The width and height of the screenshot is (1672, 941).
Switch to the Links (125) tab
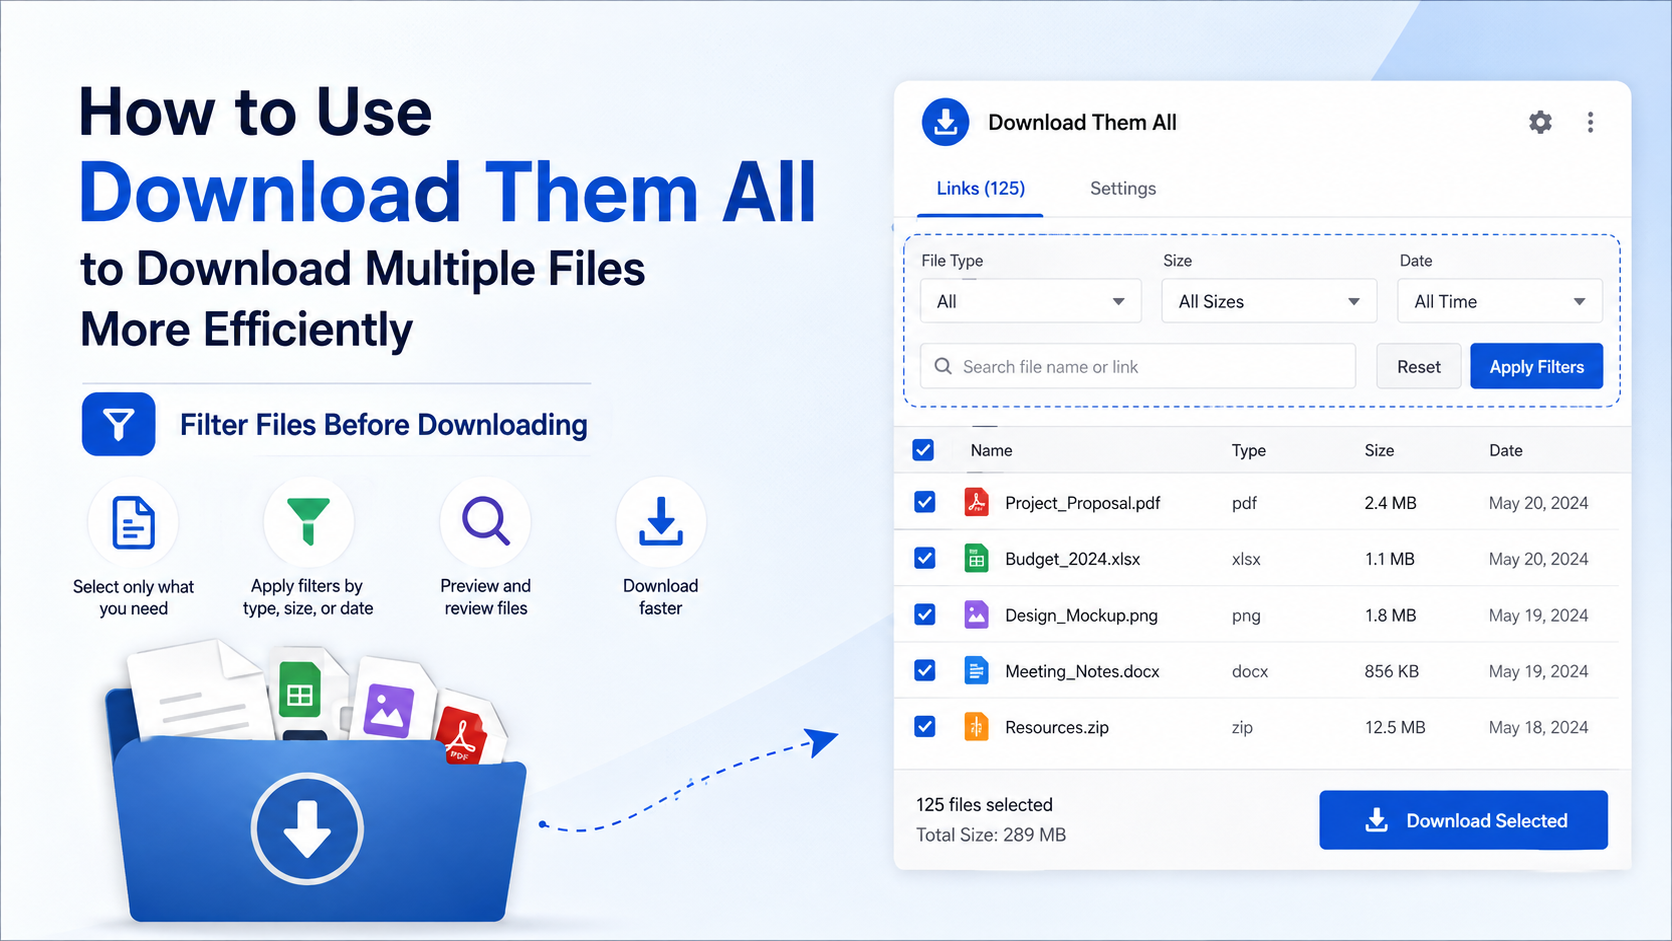click(x=980, y=188)
